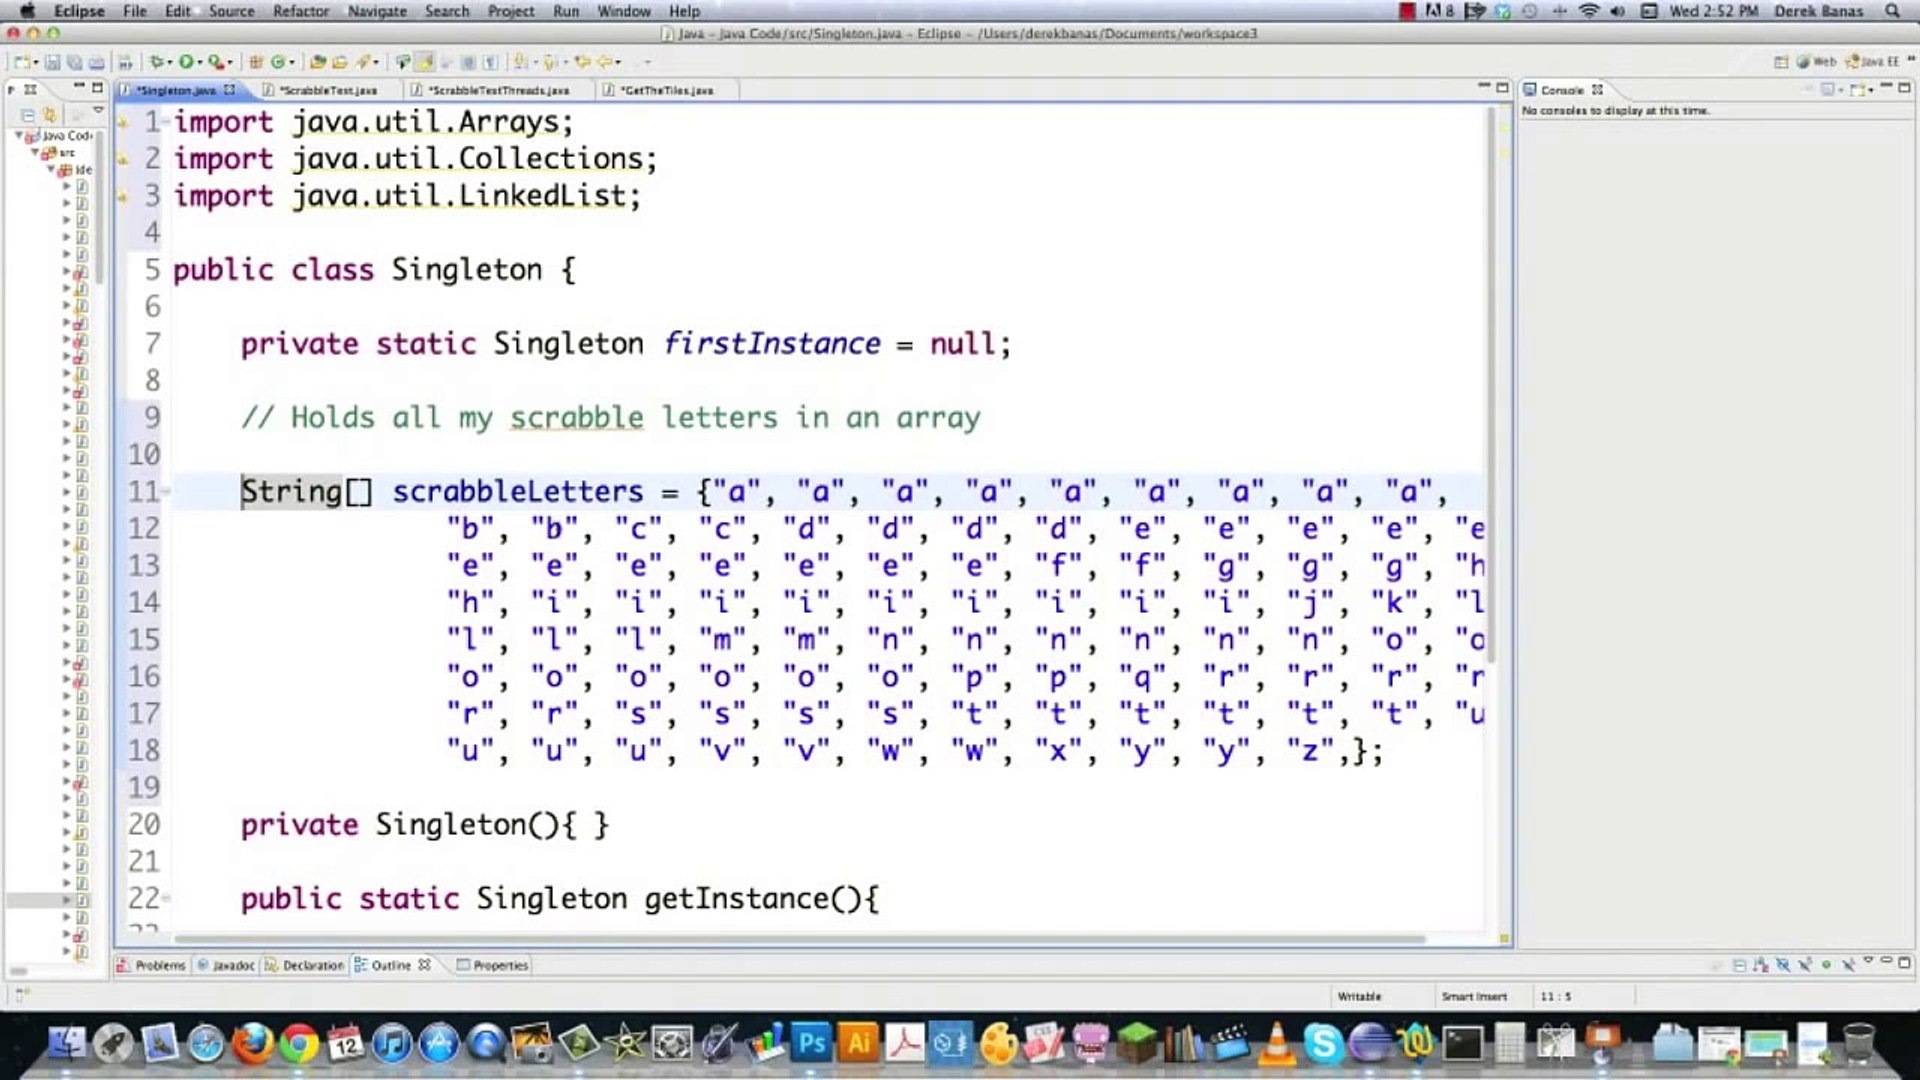Toggle Mark Occurrences highlighter icon
Image resolution: width=1920 pixels, height=1080 pixels.
425,62
